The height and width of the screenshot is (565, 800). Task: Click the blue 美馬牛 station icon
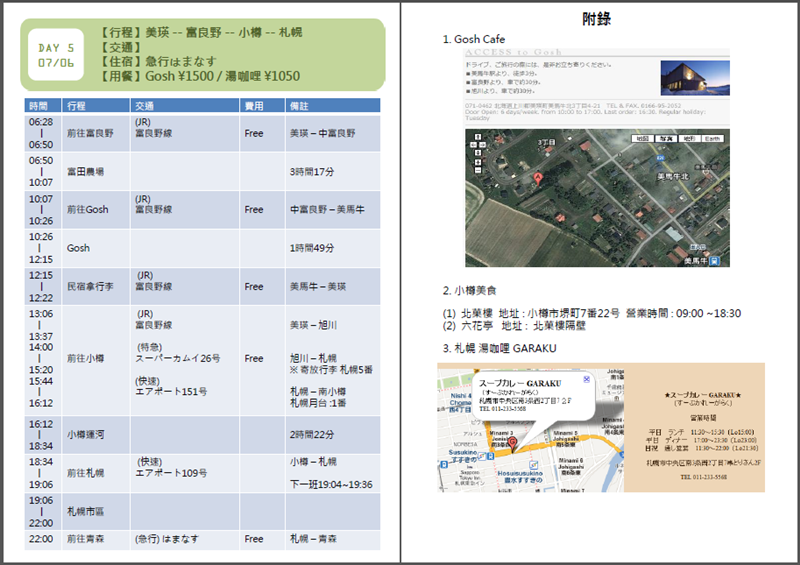[x=714, y=261]
